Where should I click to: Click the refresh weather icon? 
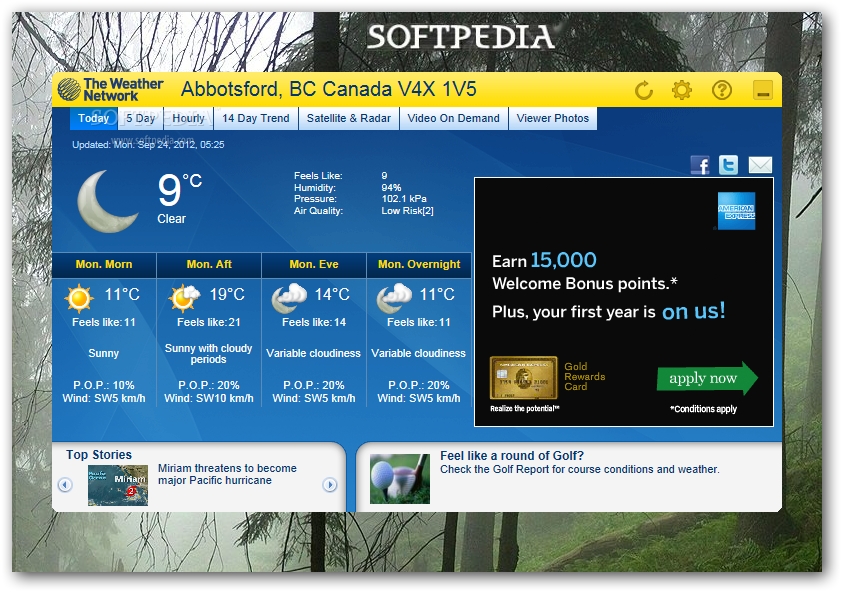click(643, 90)
